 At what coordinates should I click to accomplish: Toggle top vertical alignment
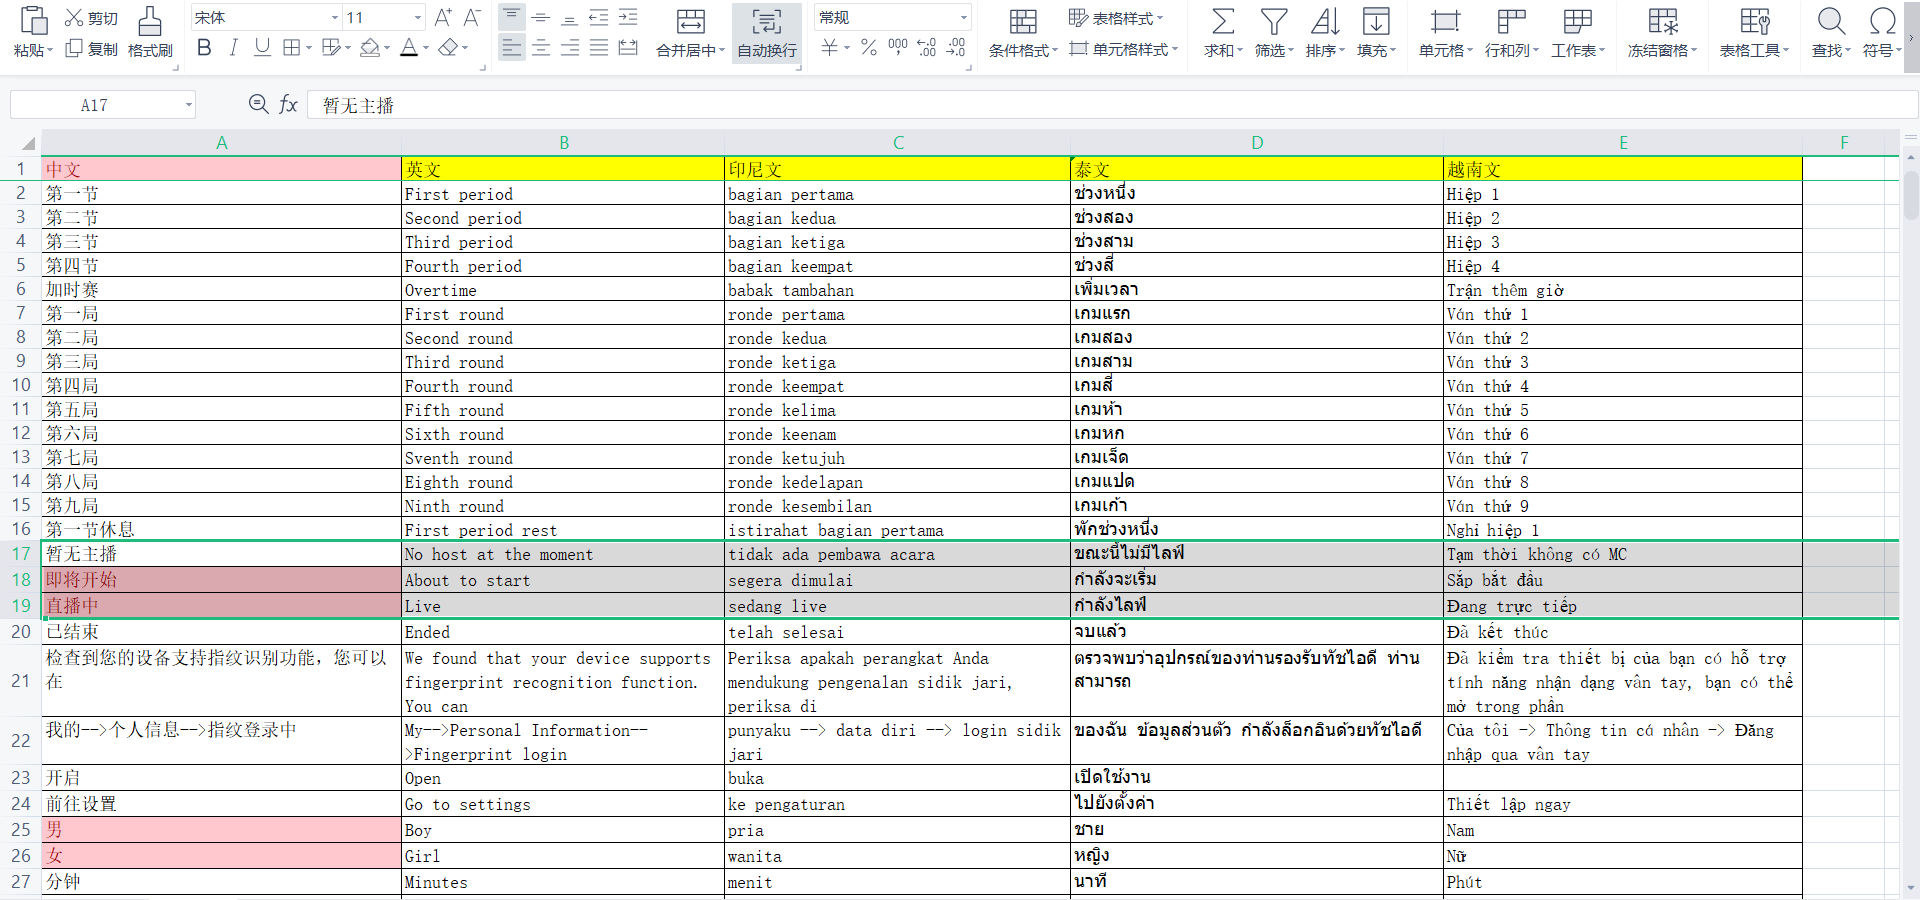(511, 17)
